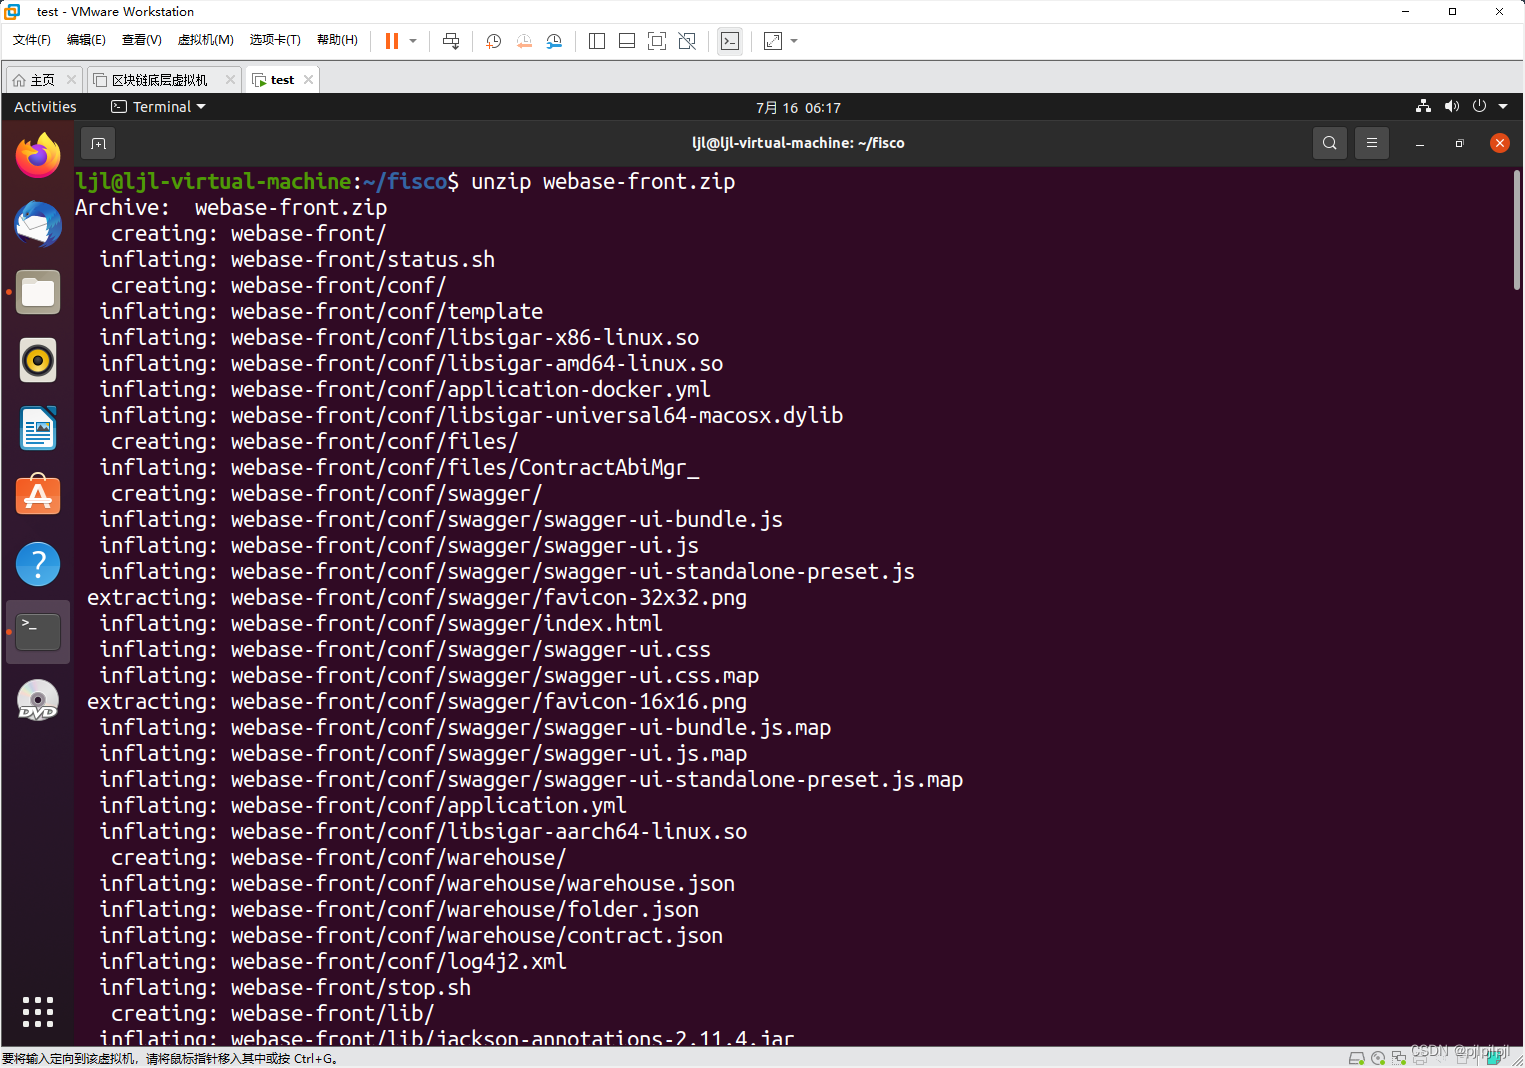Open the snapshot manager icon
Viewport: 1525px width, 1068px height.
click(x=554, y=41)
